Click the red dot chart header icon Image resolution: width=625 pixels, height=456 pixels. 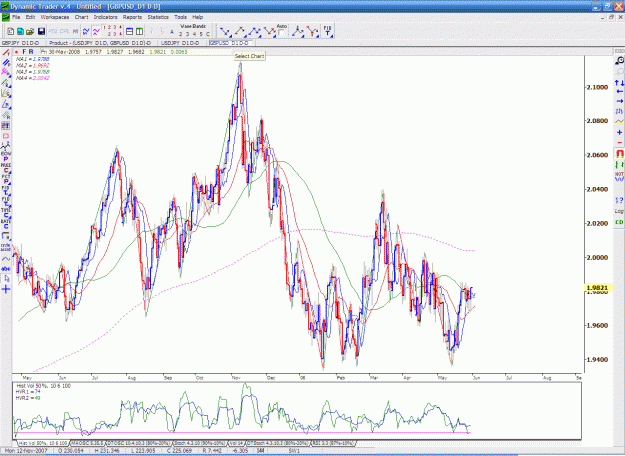click(16, 52)
